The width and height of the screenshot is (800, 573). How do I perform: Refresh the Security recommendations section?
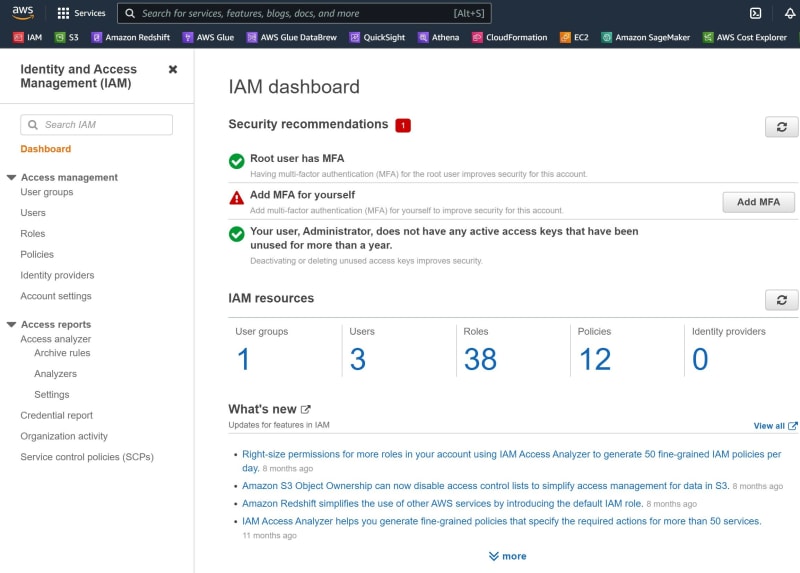click(781, 127)
